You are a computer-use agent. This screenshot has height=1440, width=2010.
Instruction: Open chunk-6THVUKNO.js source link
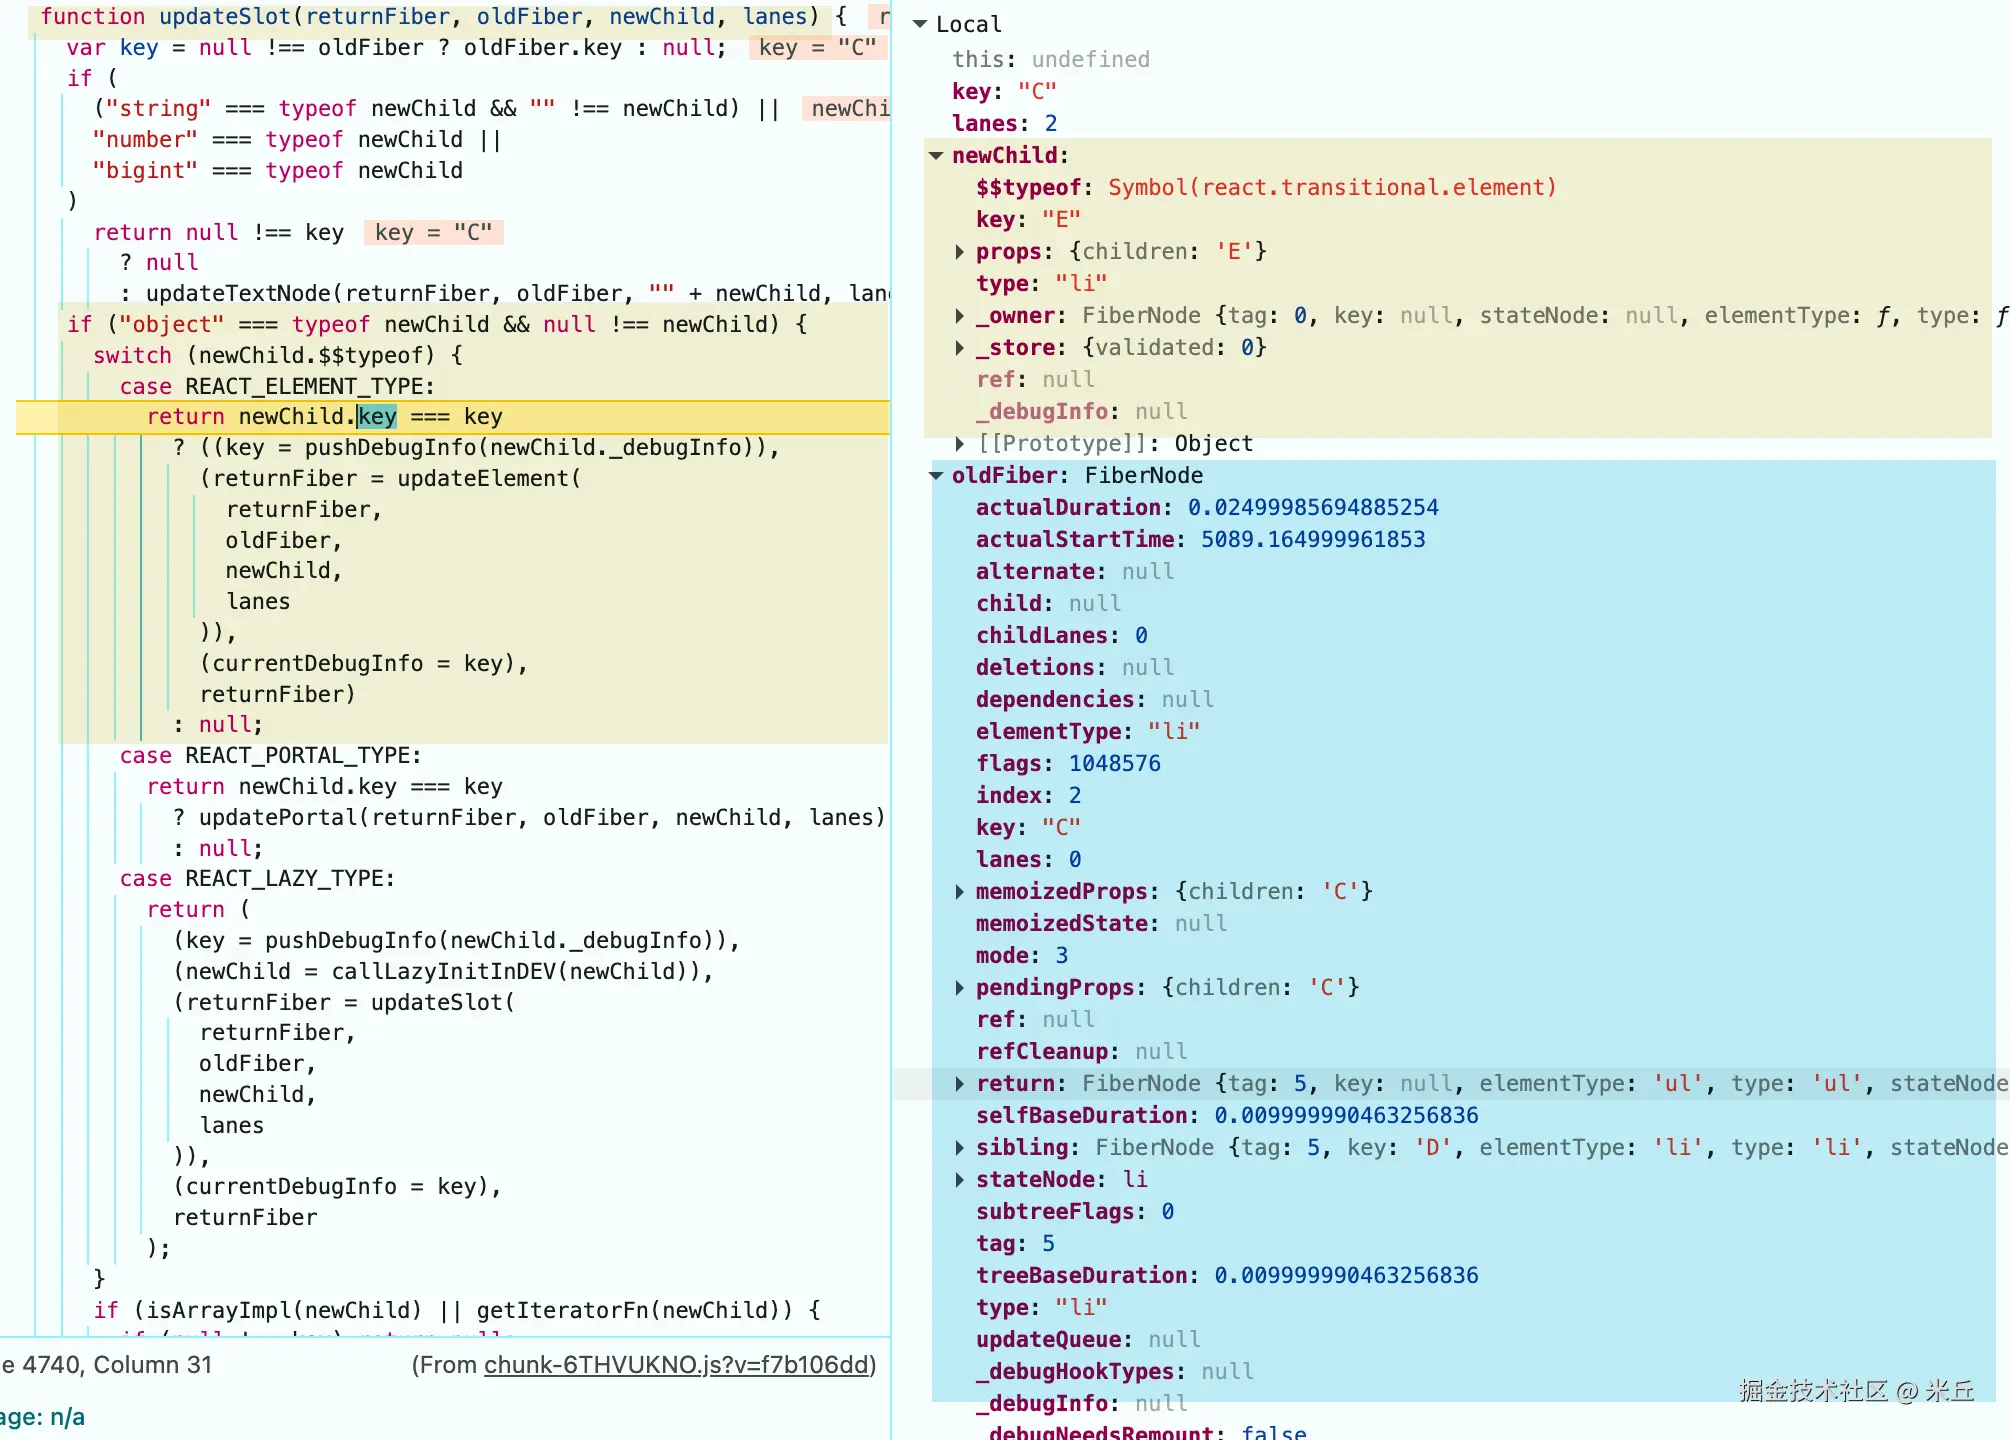point(676,1365)
